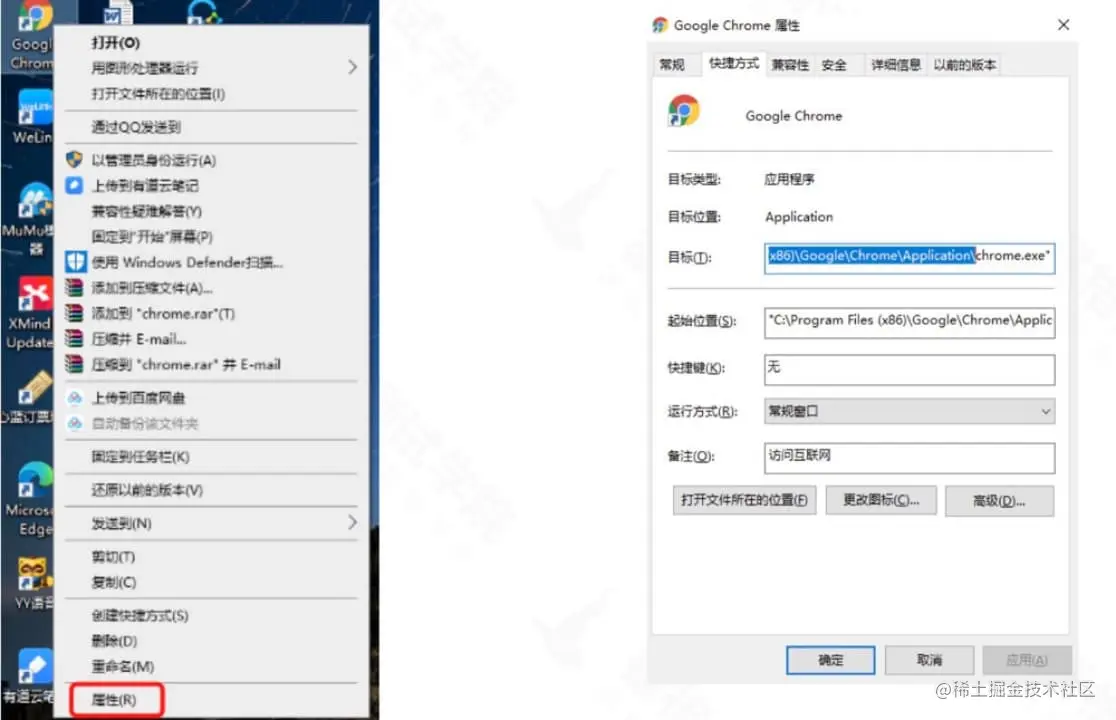Confirm with the 确定 button
This screenshot has width=1116, height=720.
coord(831,660)
